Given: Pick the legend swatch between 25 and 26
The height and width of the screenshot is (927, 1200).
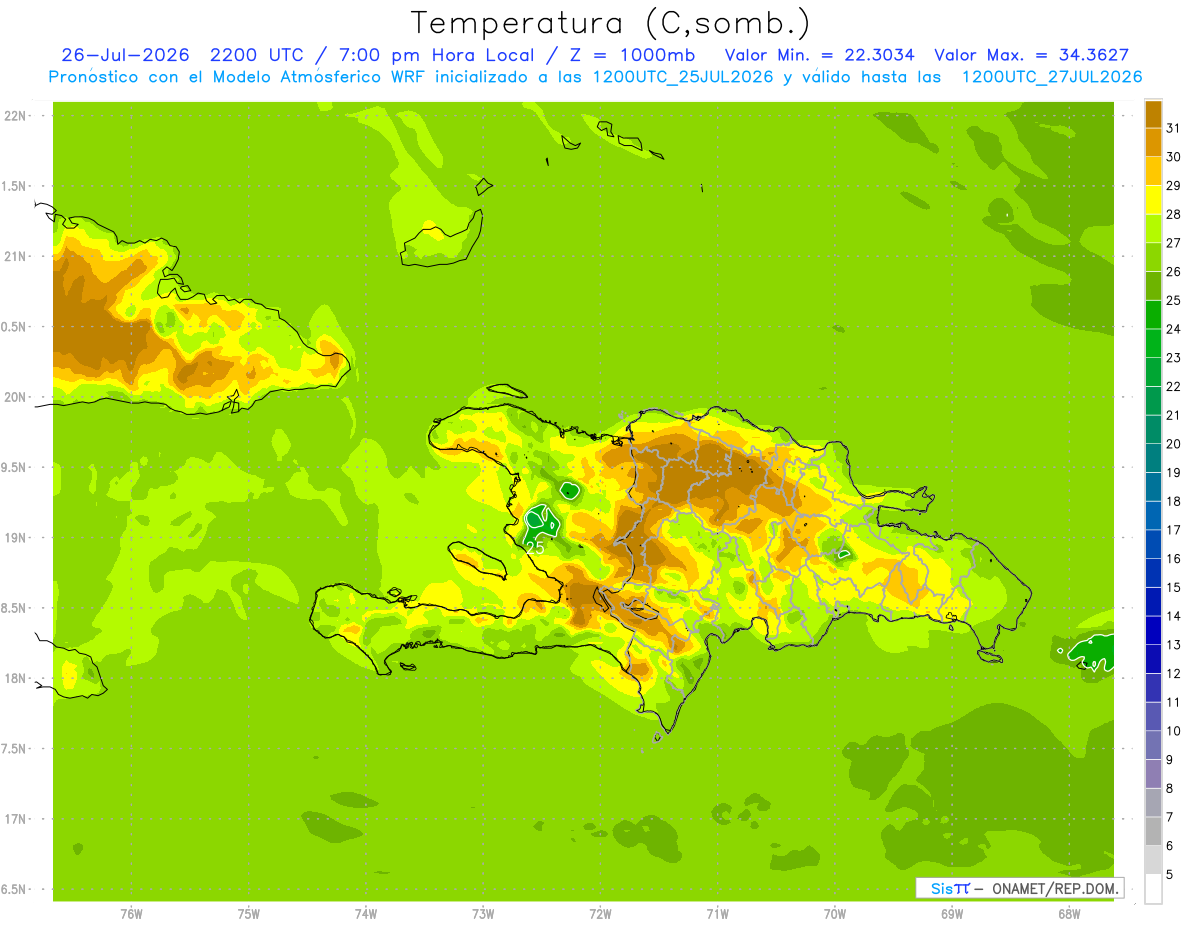Looking at the screenshot, I should tap(1153, 286).
